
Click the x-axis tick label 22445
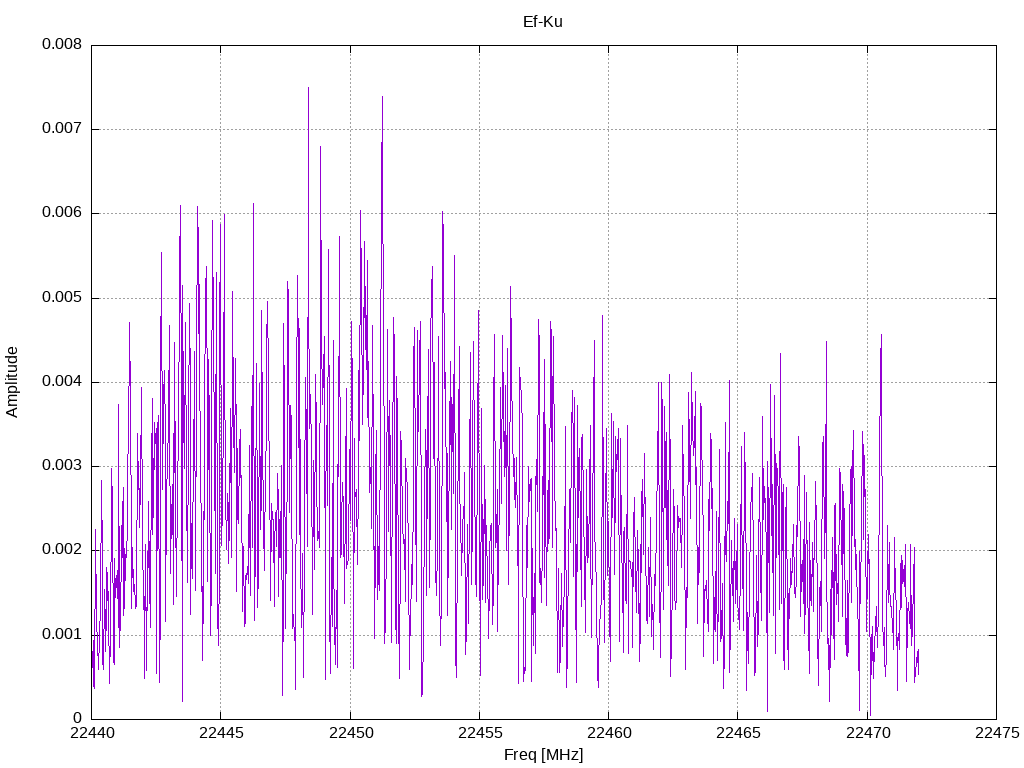[221, 733]
